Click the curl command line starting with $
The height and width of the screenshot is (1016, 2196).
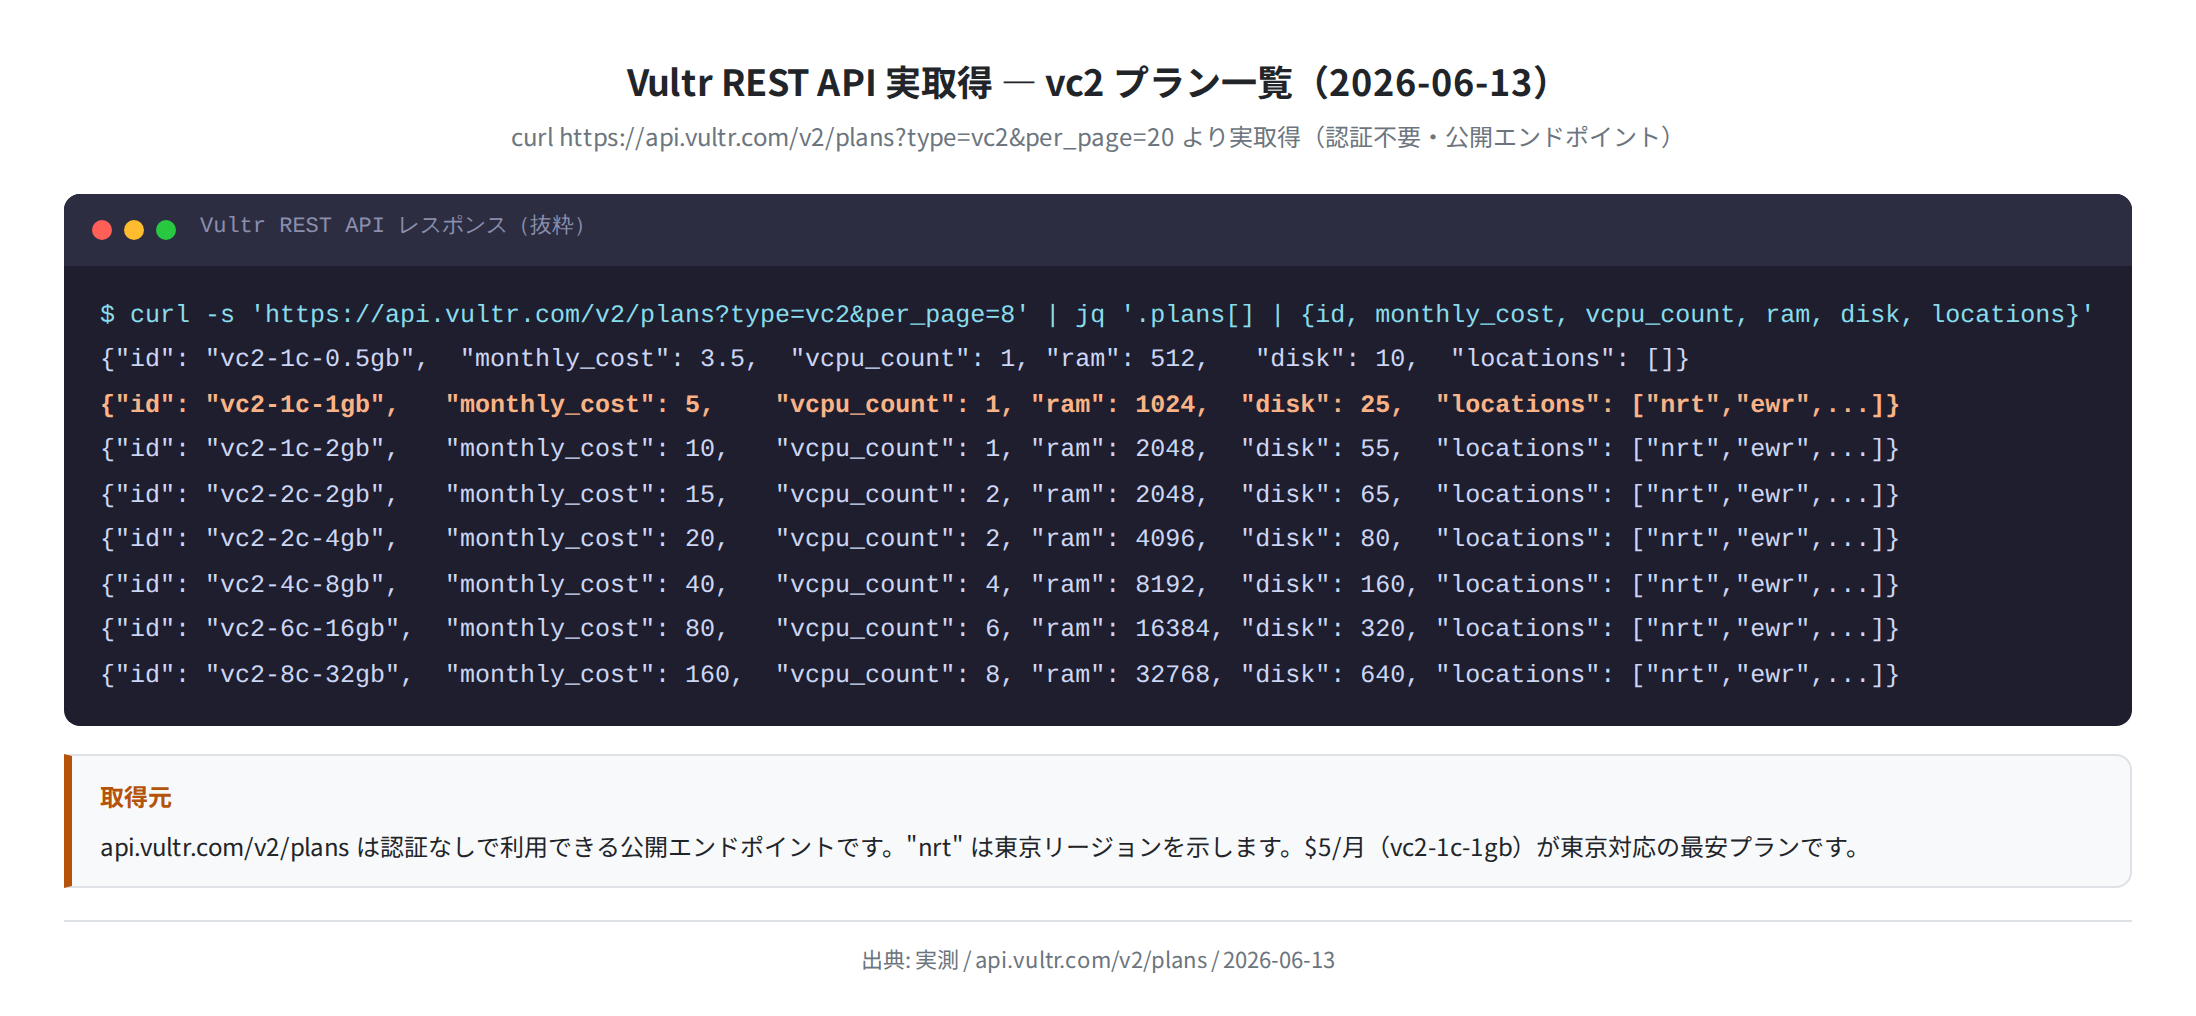pyautogui.click(x=1096, y=314)
